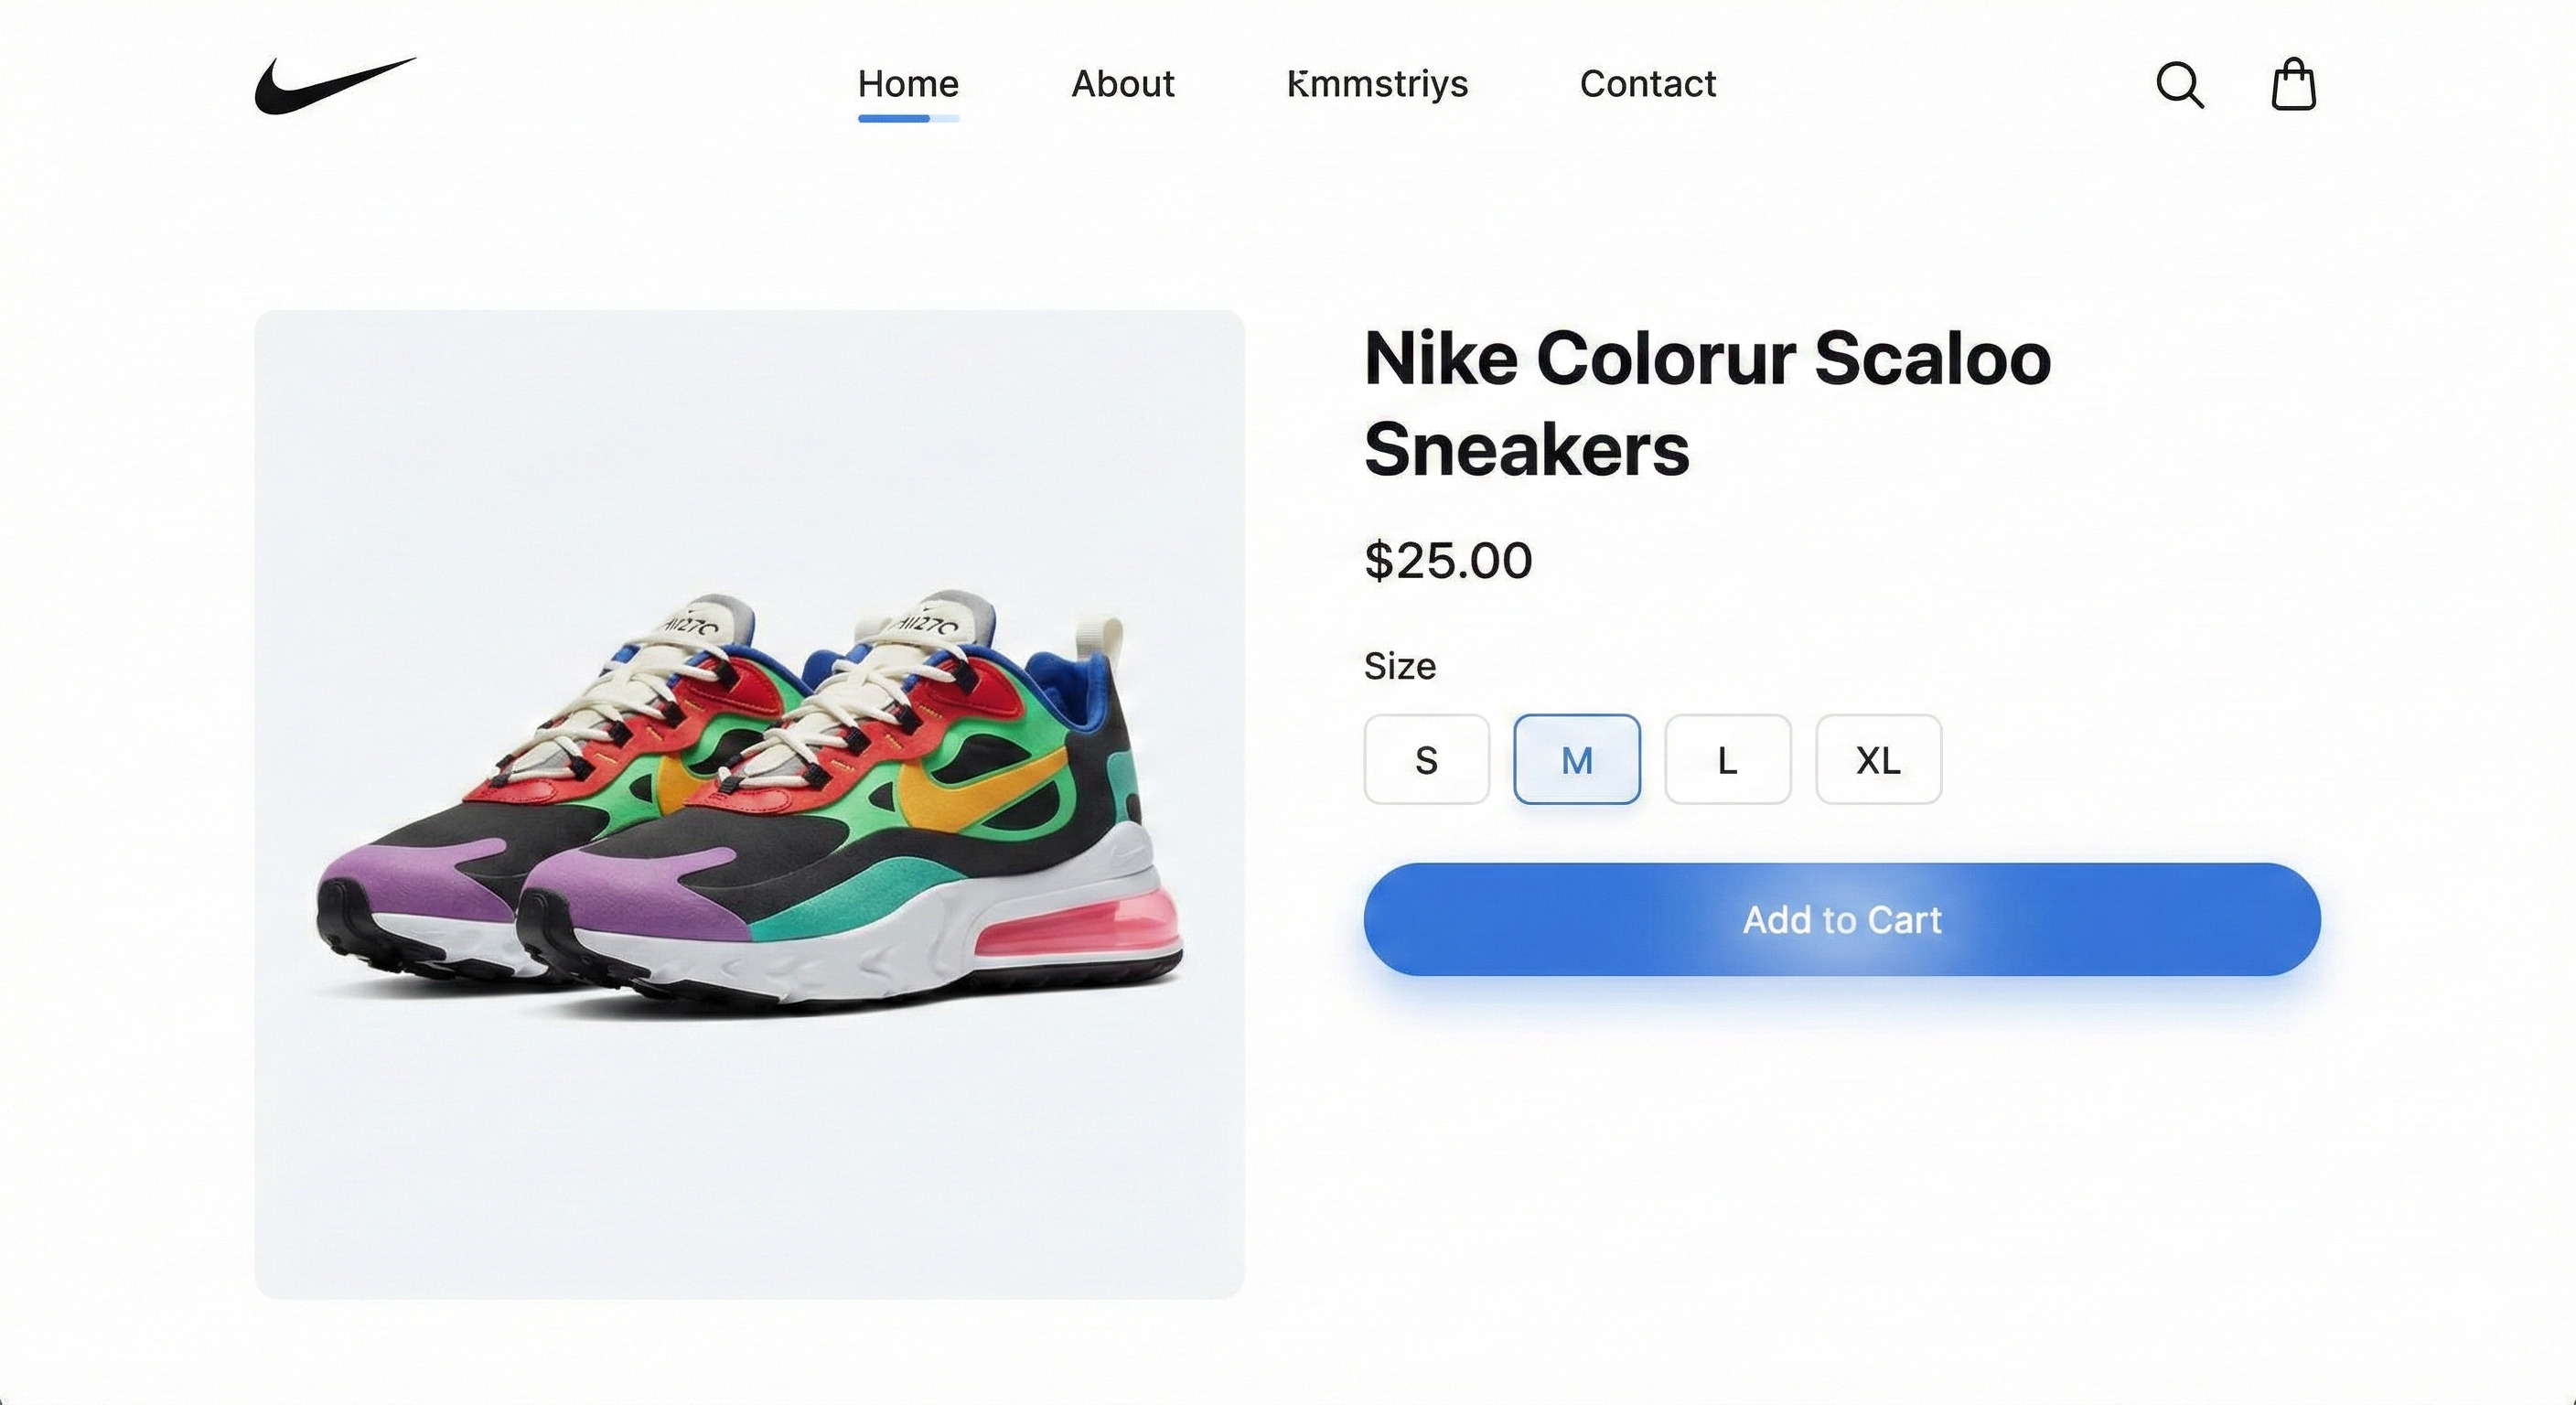Choose size S
Viewport: 2576px width, 1405px height.
coord(1426,760)
